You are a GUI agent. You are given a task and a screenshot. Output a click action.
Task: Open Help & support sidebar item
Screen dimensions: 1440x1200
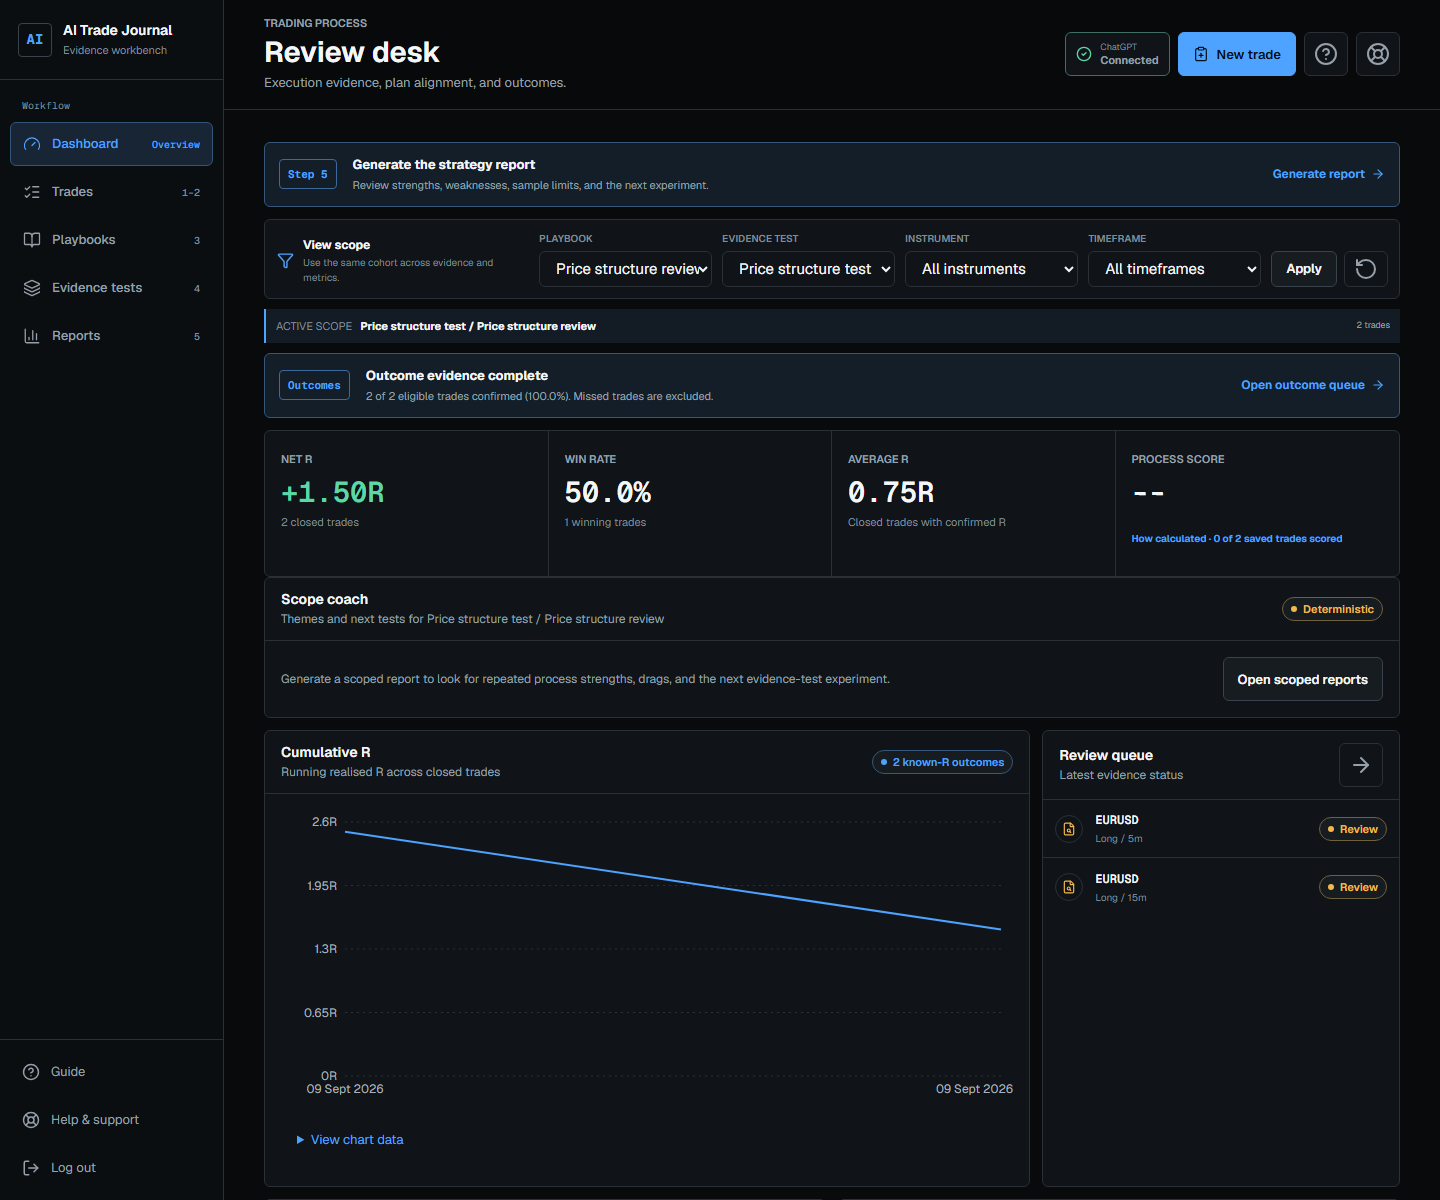pyautogui.click(x=111, y=1120)
